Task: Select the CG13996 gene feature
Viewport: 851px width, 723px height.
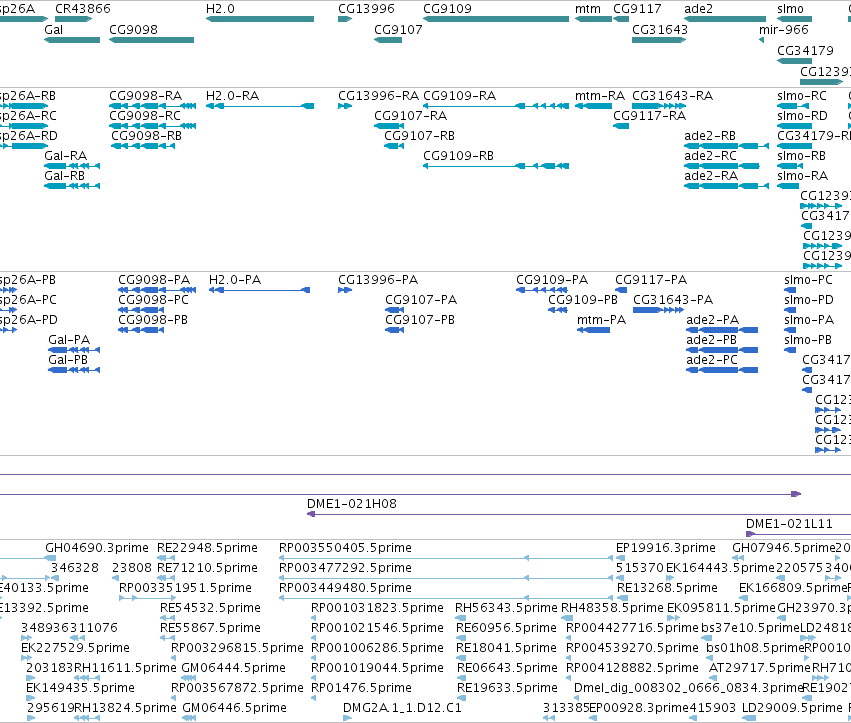Action: [x=345, y=19]
